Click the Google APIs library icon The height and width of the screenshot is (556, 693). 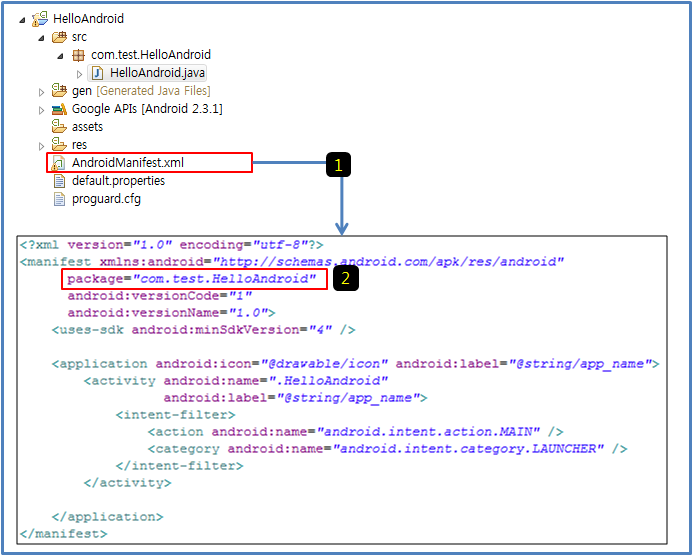click(59, 109)
